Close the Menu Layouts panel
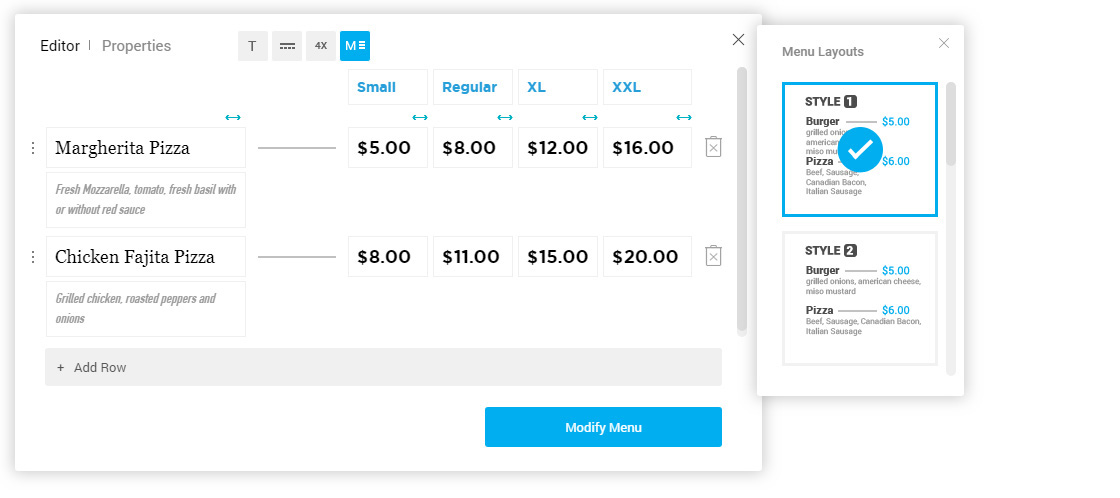 point(944,43)
